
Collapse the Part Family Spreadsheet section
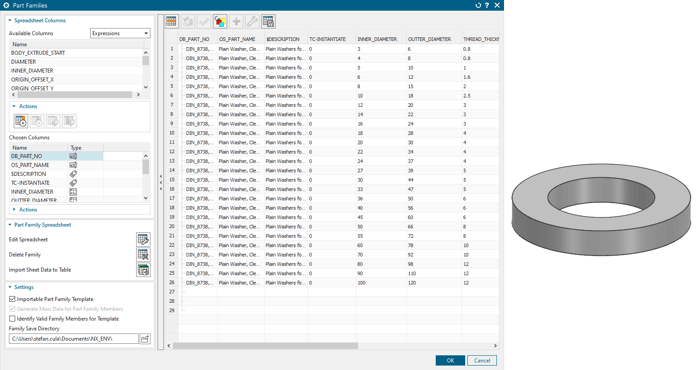click(10, 225)
